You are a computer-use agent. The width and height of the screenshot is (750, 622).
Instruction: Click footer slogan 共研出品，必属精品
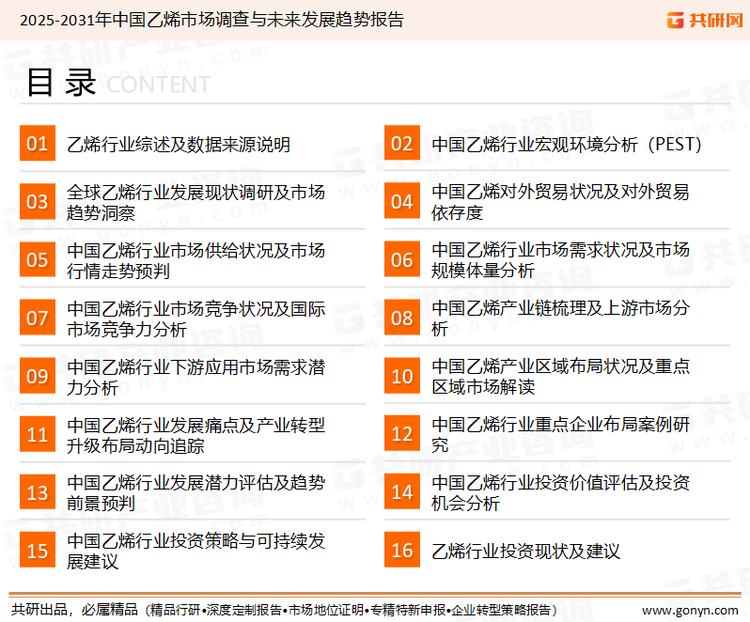[75, 610]
